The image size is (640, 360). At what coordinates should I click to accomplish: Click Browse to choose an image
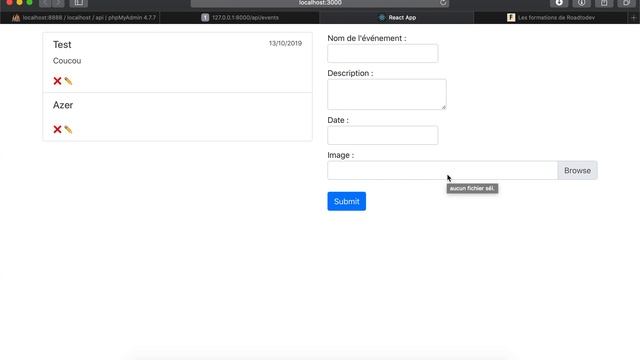coord(577,171)
